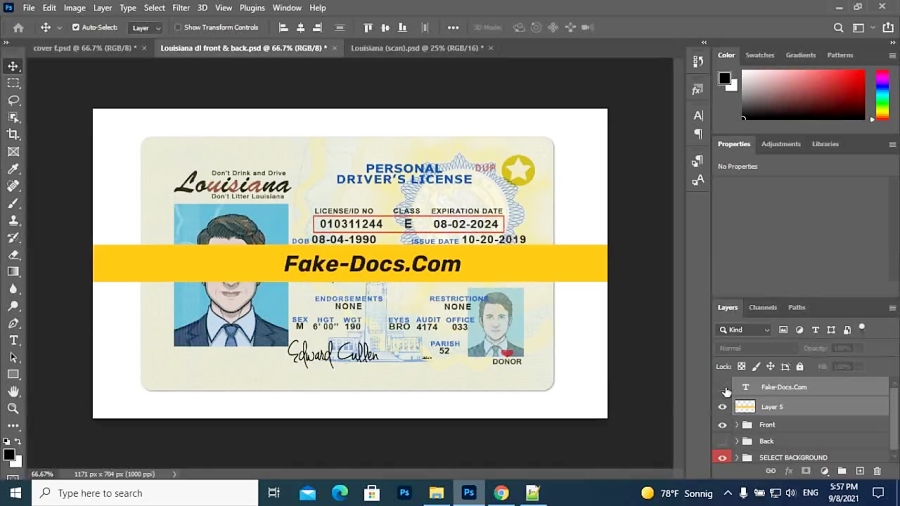Create a new layer with plus icon
The width and height of the screenshot is (900, 506).
pyautogui.click(x=859, y=471)
